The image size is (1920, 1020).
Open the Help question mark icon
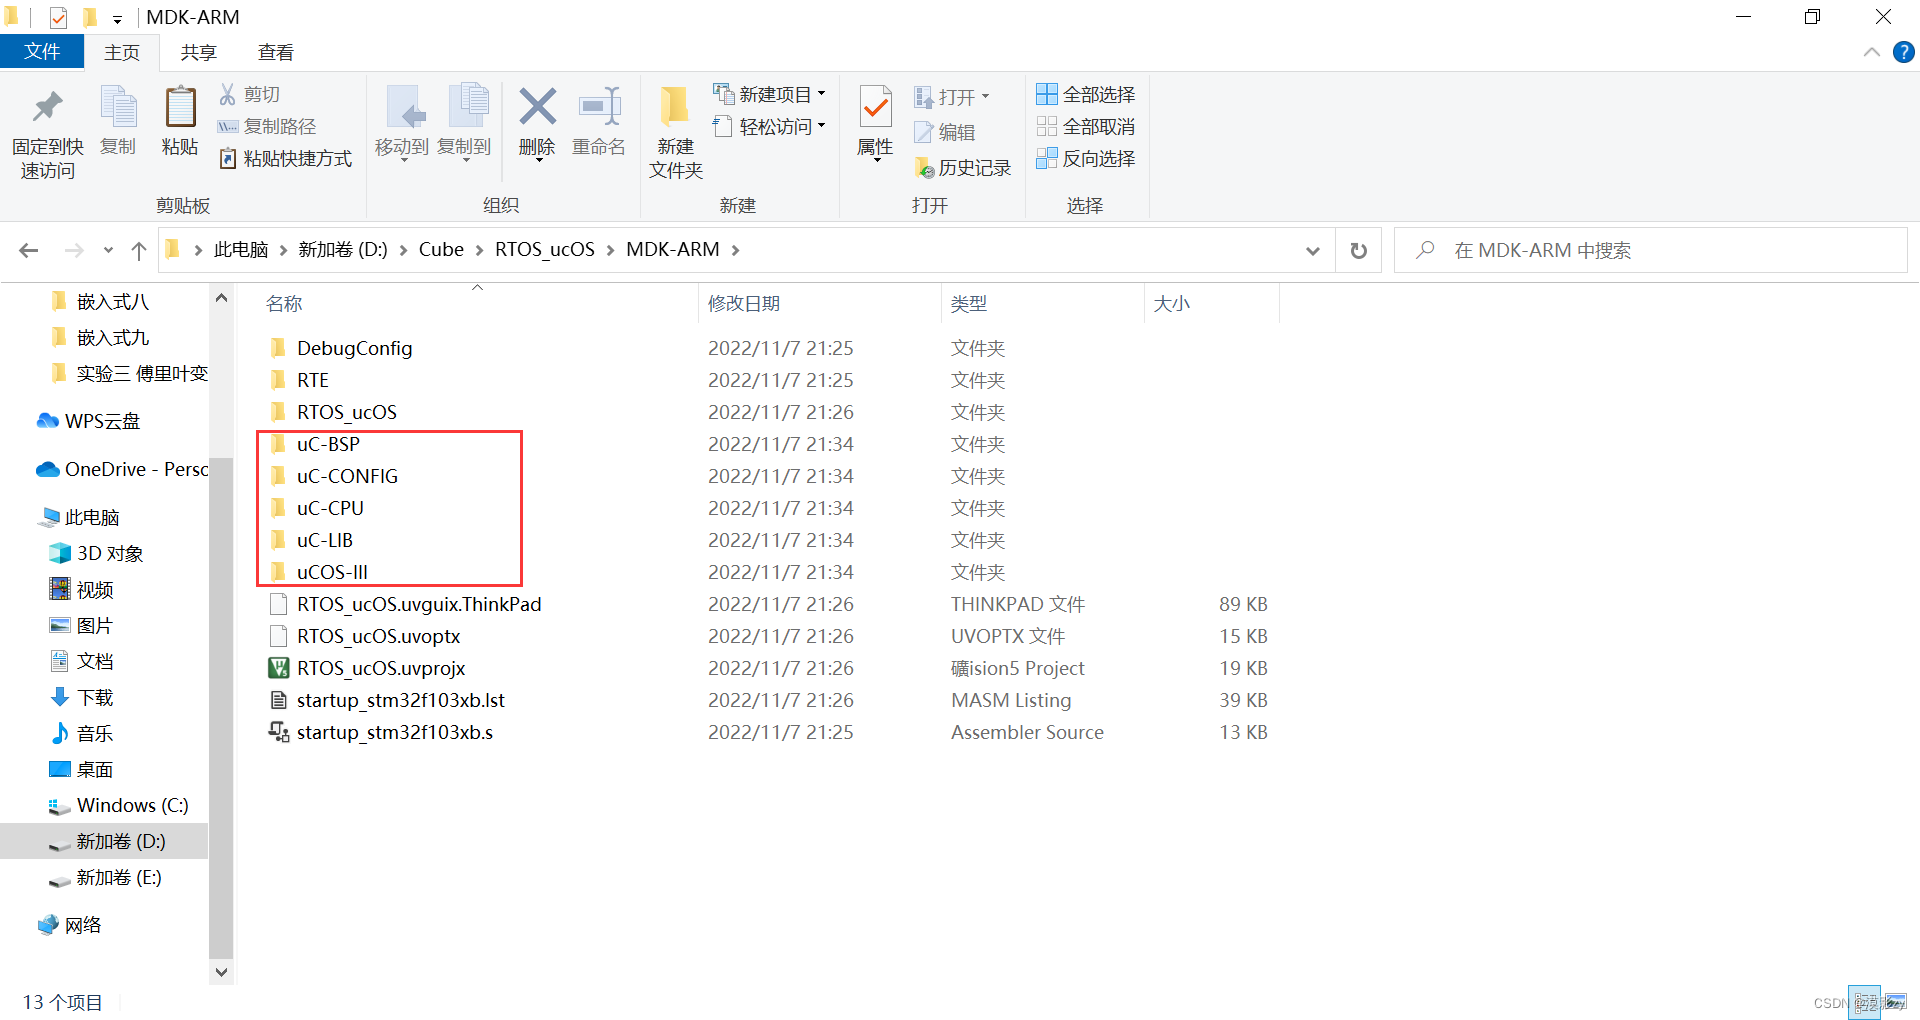point(1903,52)
